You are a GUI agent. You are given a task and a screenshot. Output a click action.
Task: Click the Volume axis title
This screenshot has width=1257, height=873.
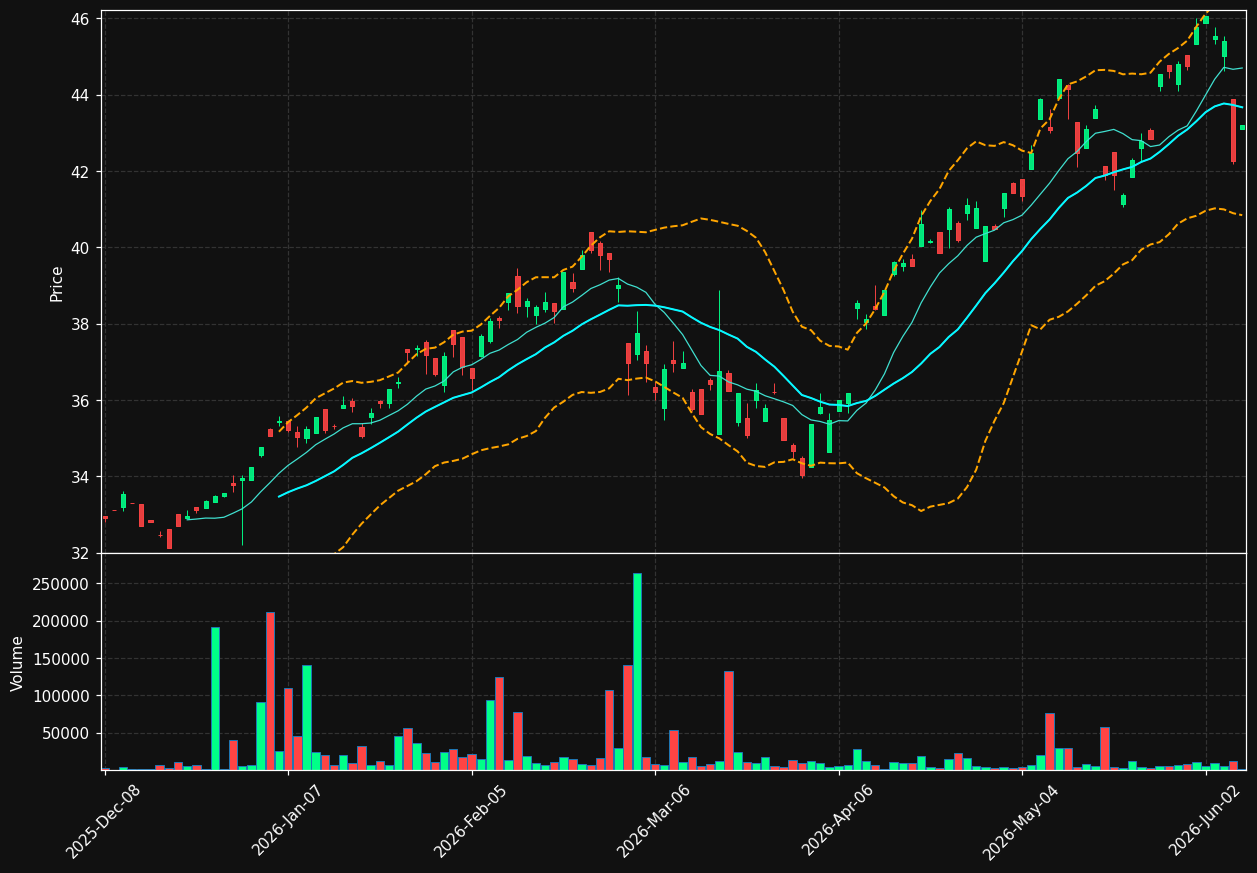(18, 663)
